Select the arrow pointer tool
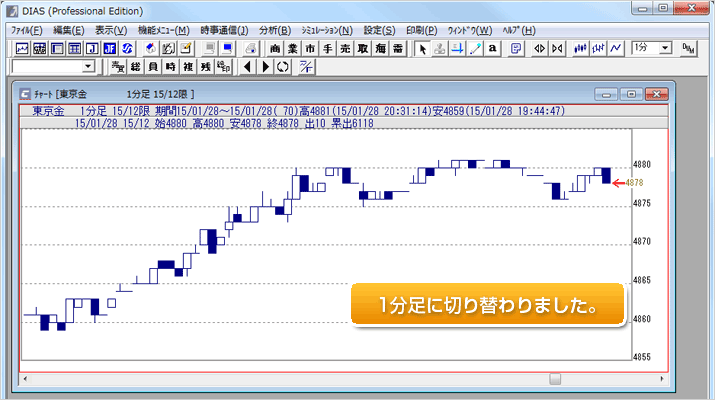Image resolution: width=715 pixels, height=400 pixels. coord(422,48)
